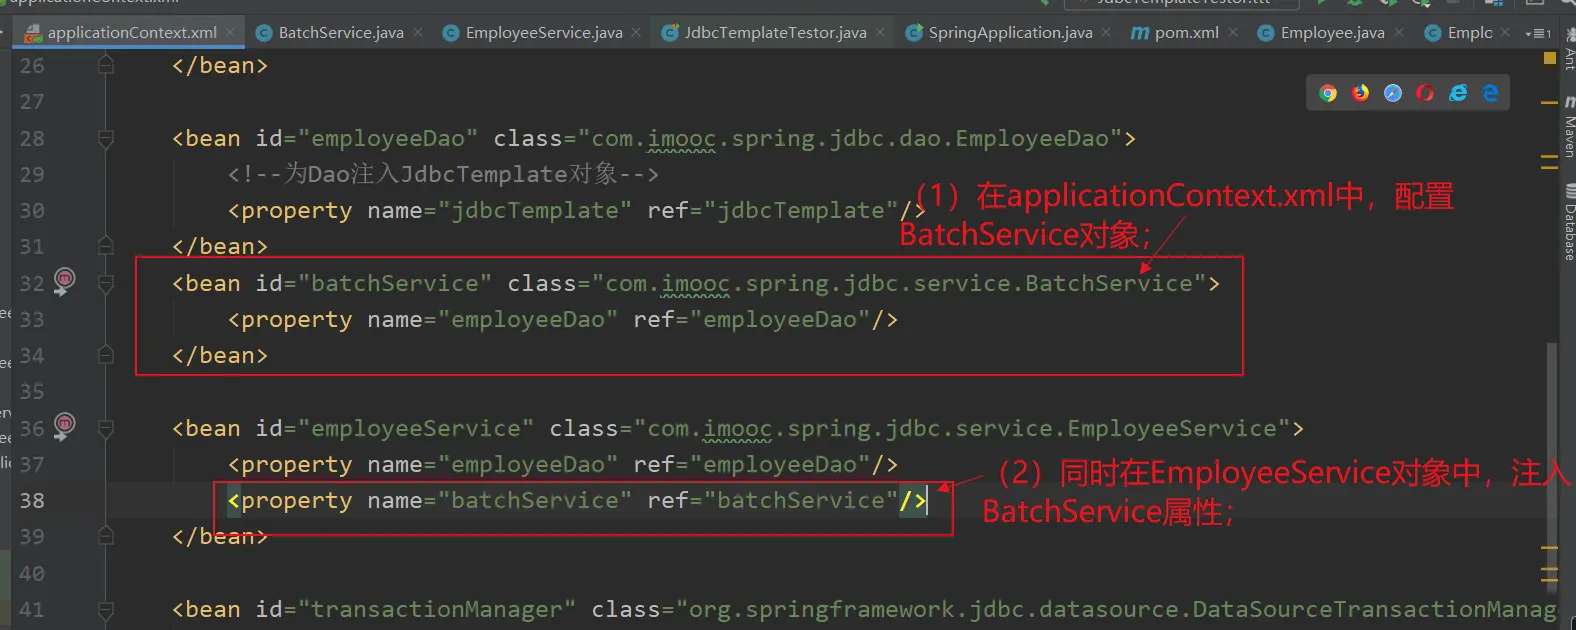
Task: Close the BatchService.java tab
Action: pos(418,33)
